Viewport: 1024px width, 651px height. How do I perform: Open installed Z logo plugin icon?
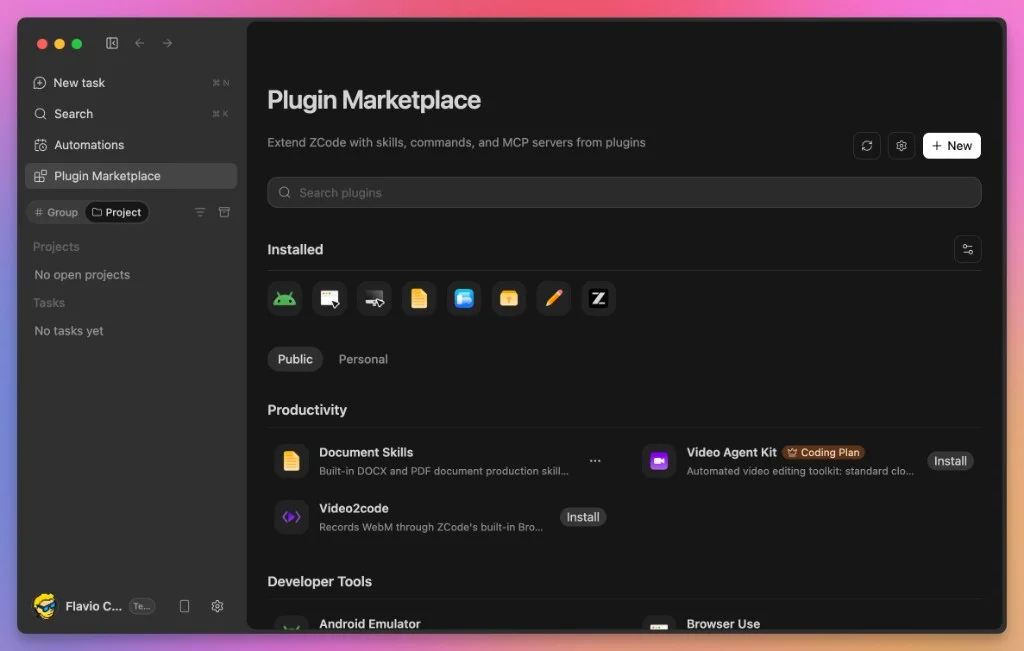598,298
